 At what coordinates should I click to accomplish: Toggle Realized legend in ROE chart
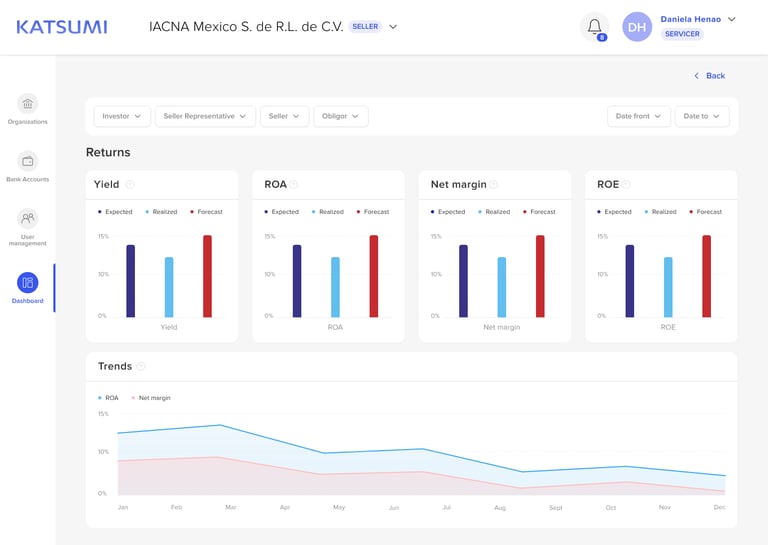click(x=660, y=212)
